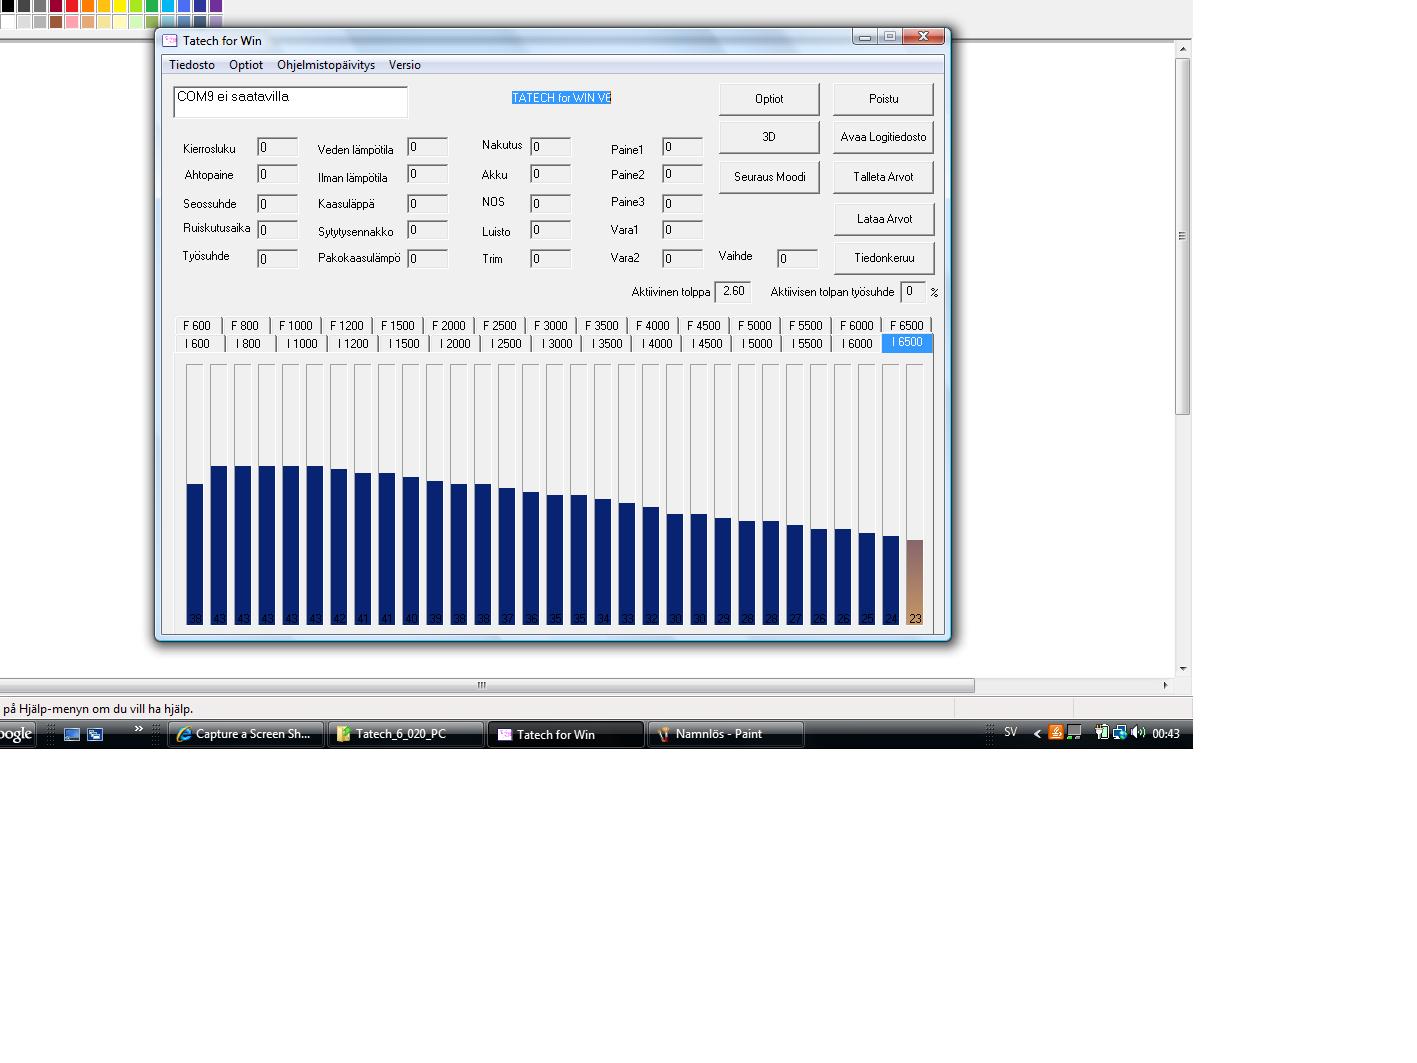Screen dimensions: 1417x1063
Task: Open the Ohjelmistopäivitys menu
Action: 326,65
